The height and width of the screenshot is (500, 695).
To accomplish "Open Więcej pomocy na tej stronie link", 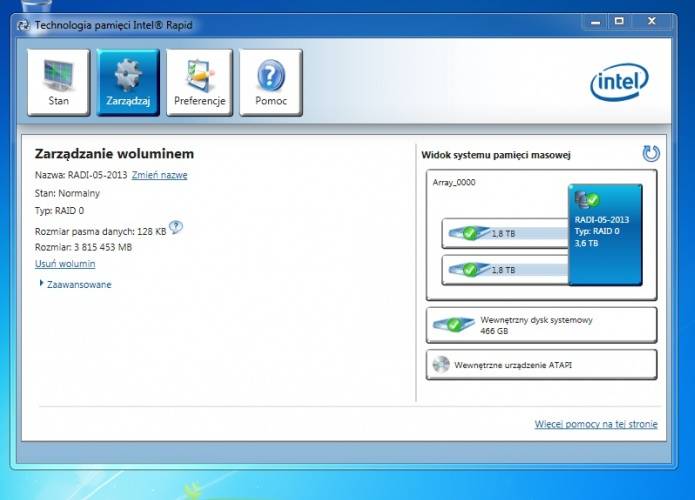I will click(596, 424).
